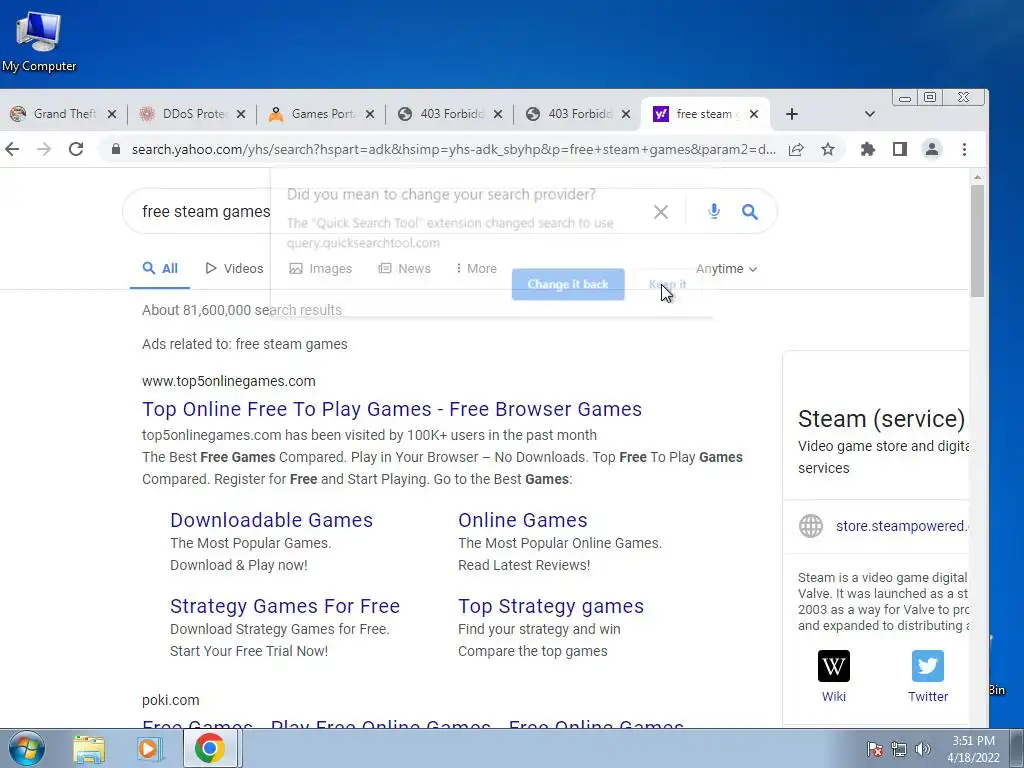This screenshot has width=1024, height=768.
Task: Open the volume speaker tray icon
Action: [922, 749]
